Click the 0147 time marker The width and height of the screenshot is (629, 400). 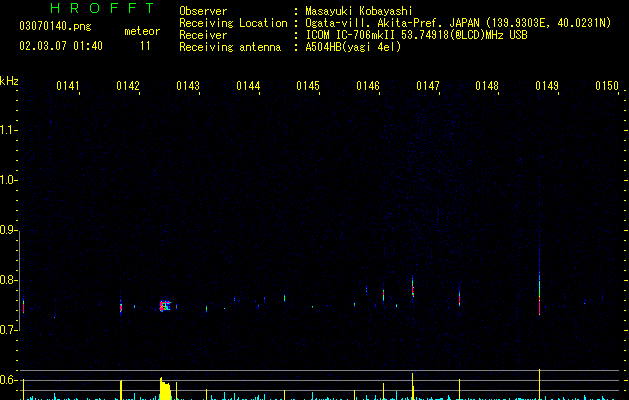coord(428,86)
